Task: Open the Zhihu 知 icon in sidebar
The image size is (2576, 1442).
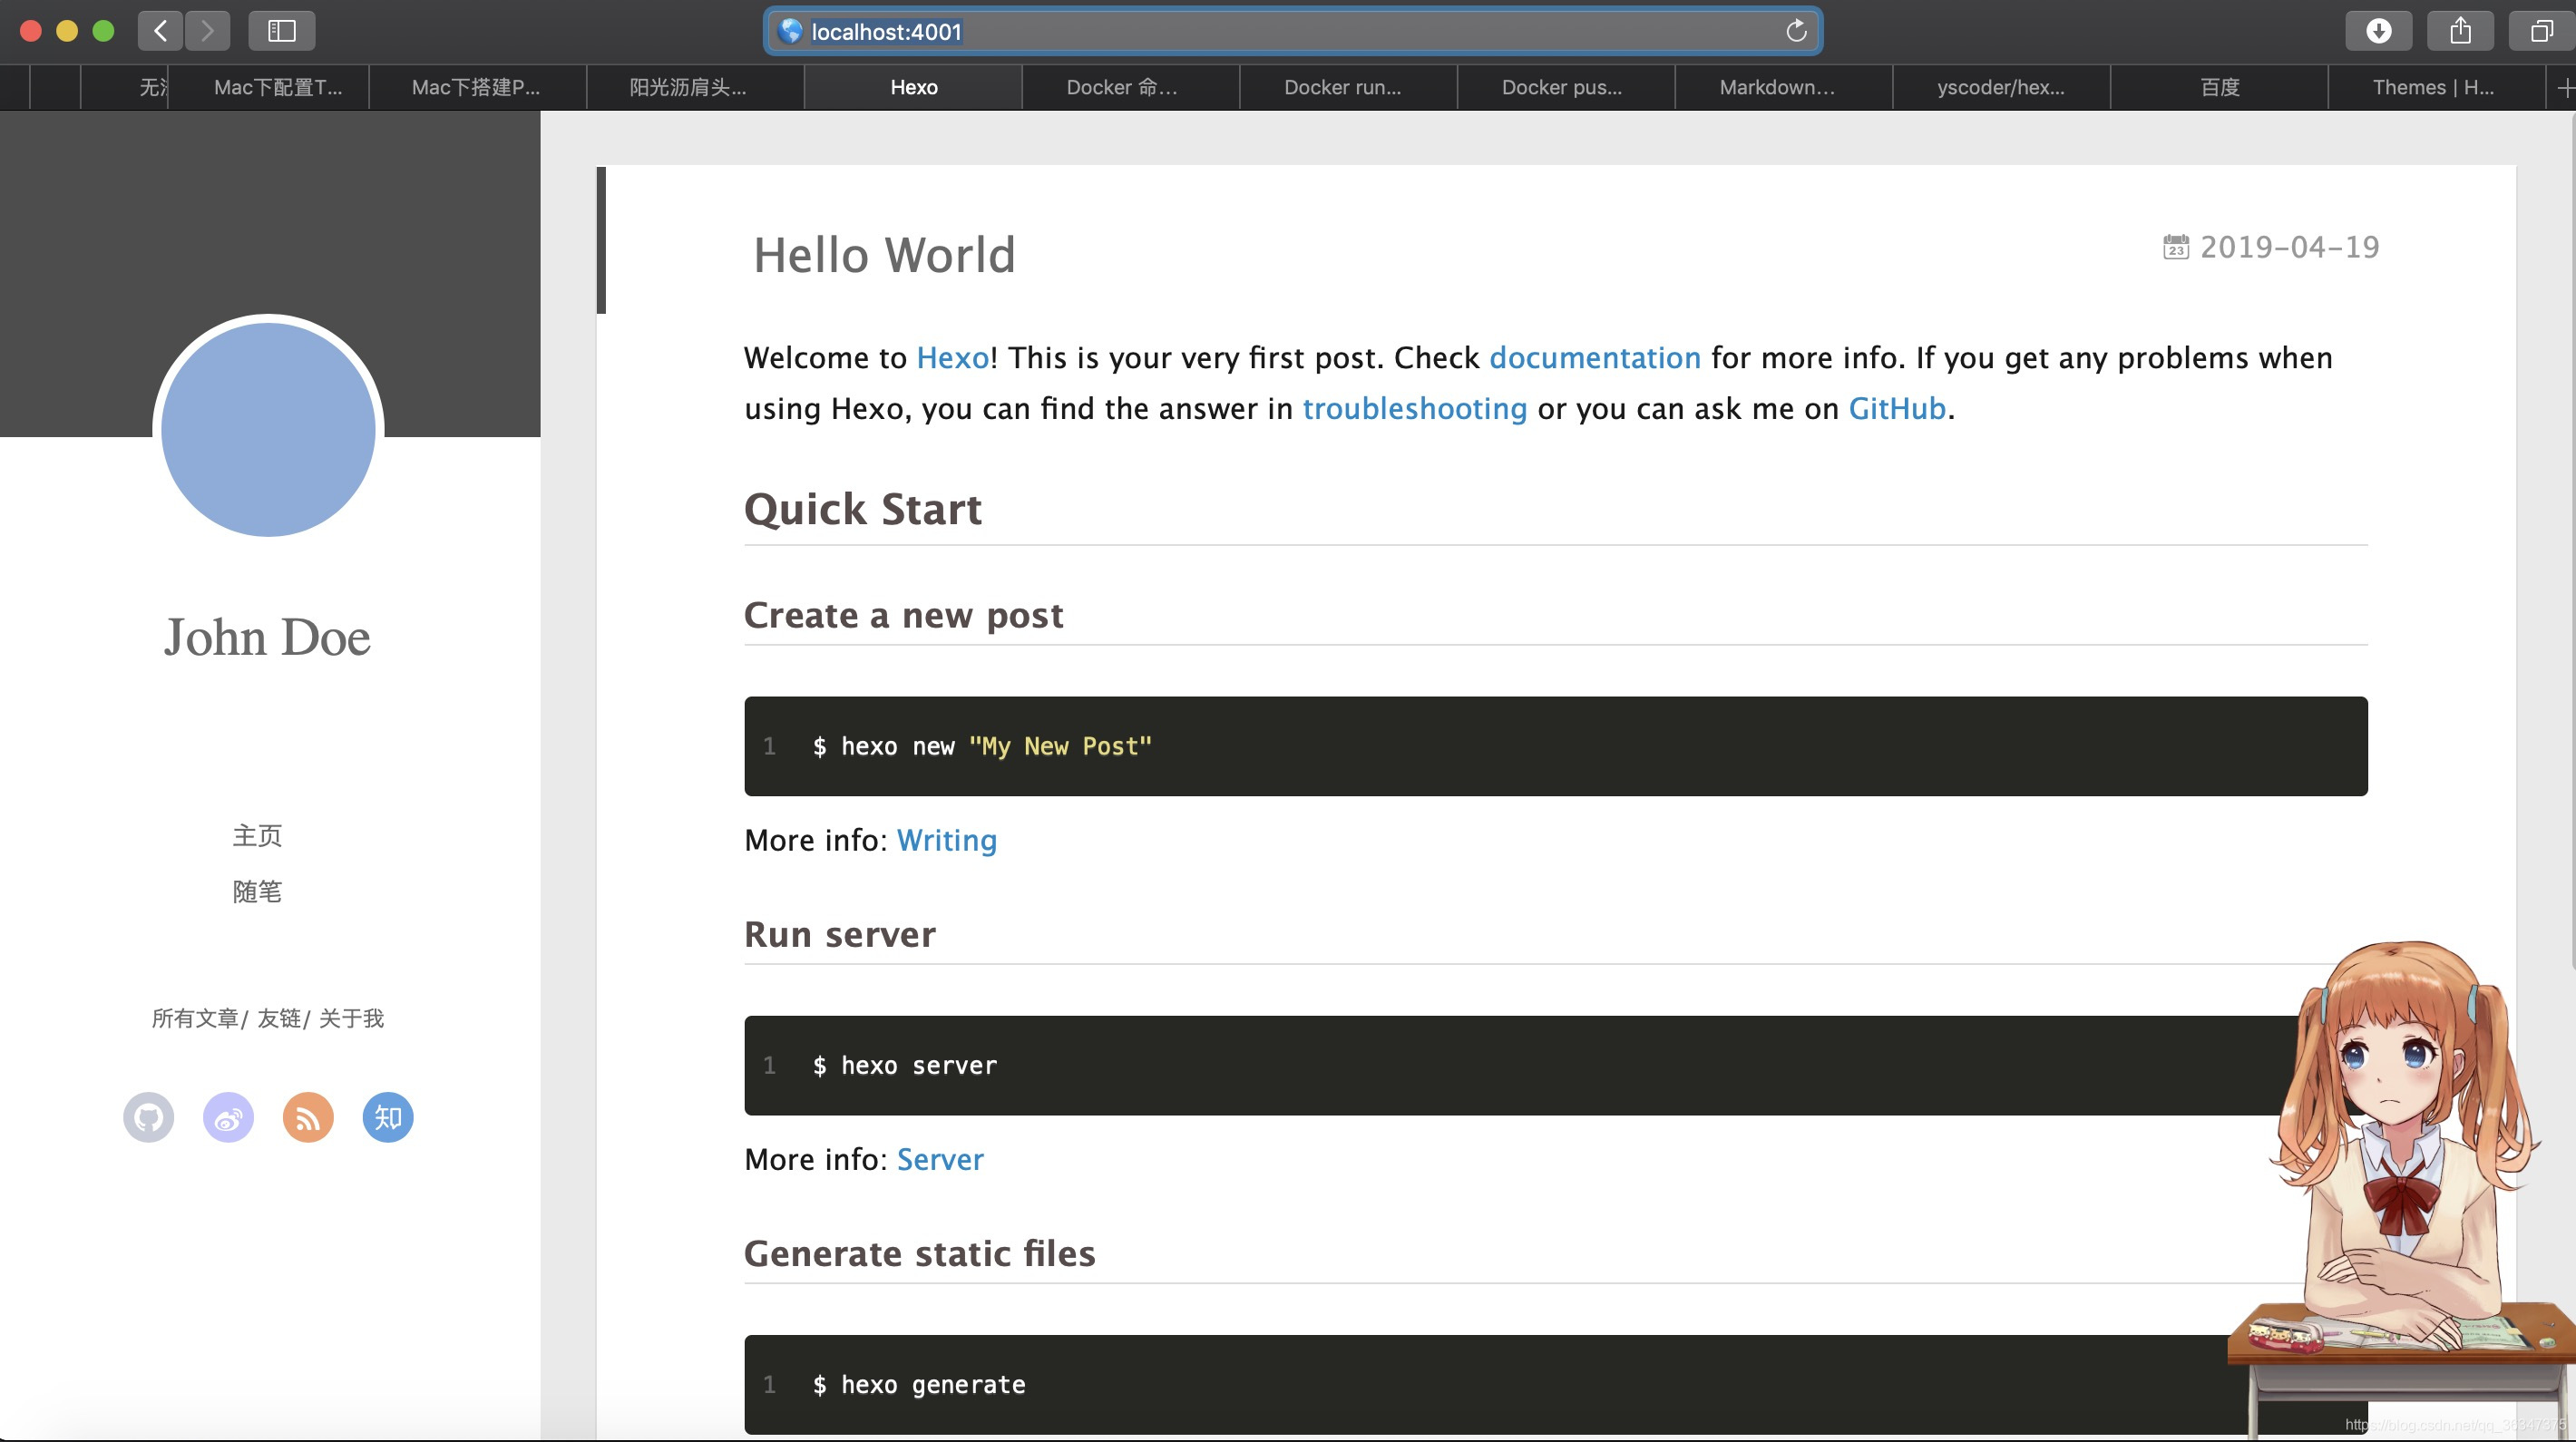Action: (387, 1117)
